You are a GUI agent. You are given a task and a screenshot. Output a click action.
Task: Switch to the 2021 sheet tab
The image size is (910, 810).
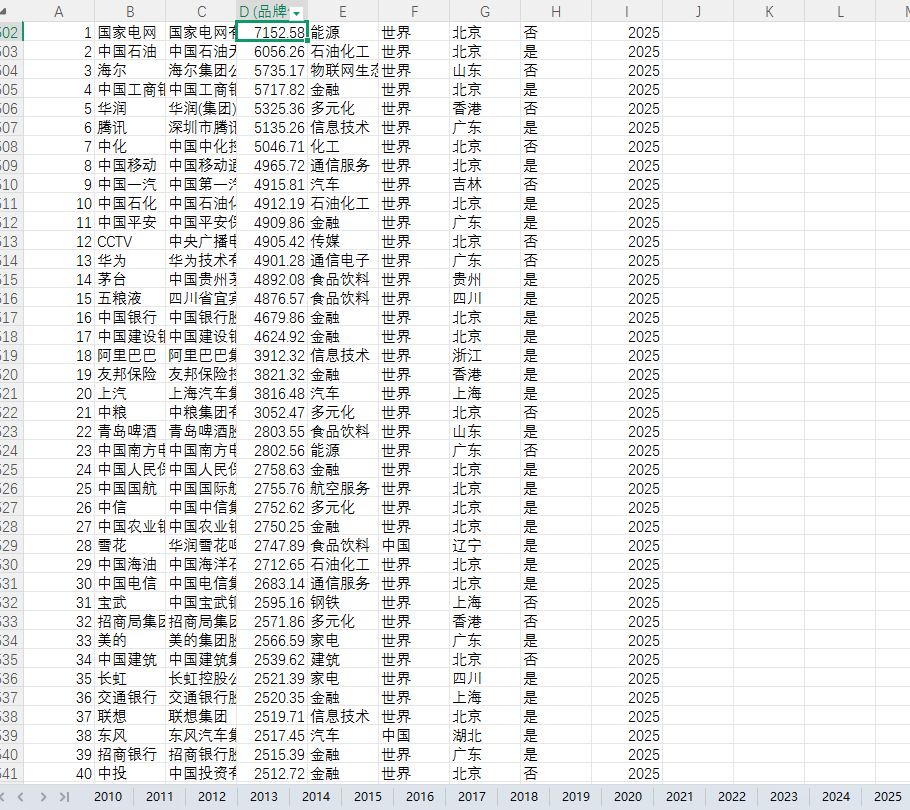(x=680, y=797)
